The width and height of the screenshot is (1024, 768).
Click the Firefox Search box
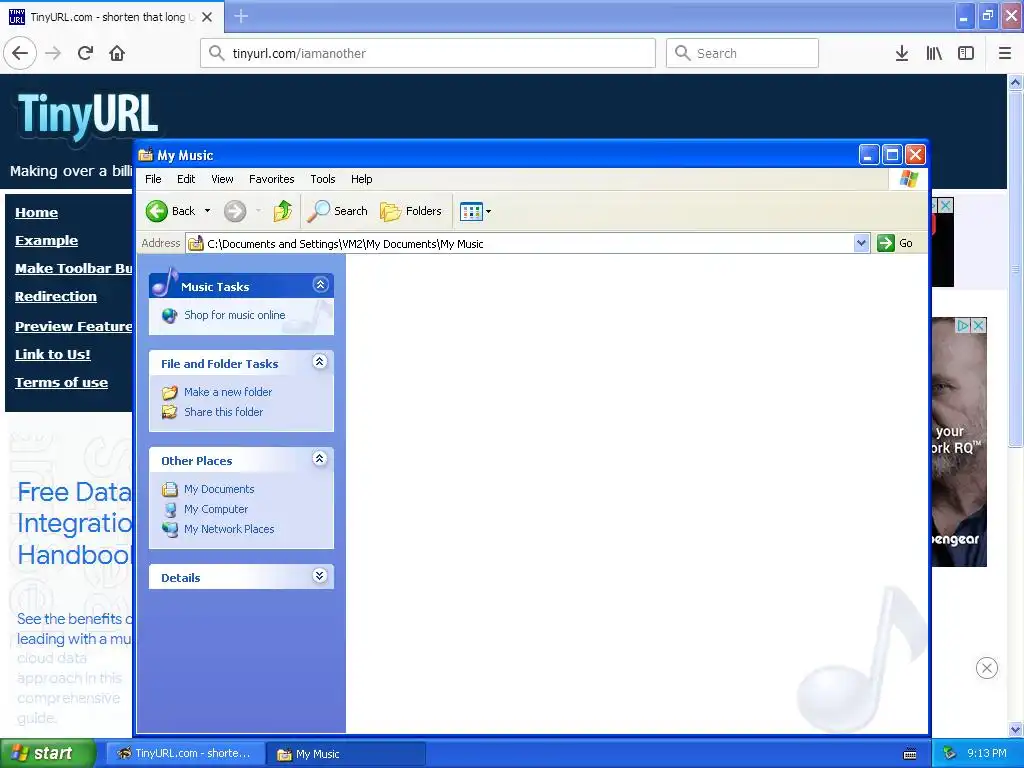click(x=742, y=53)
